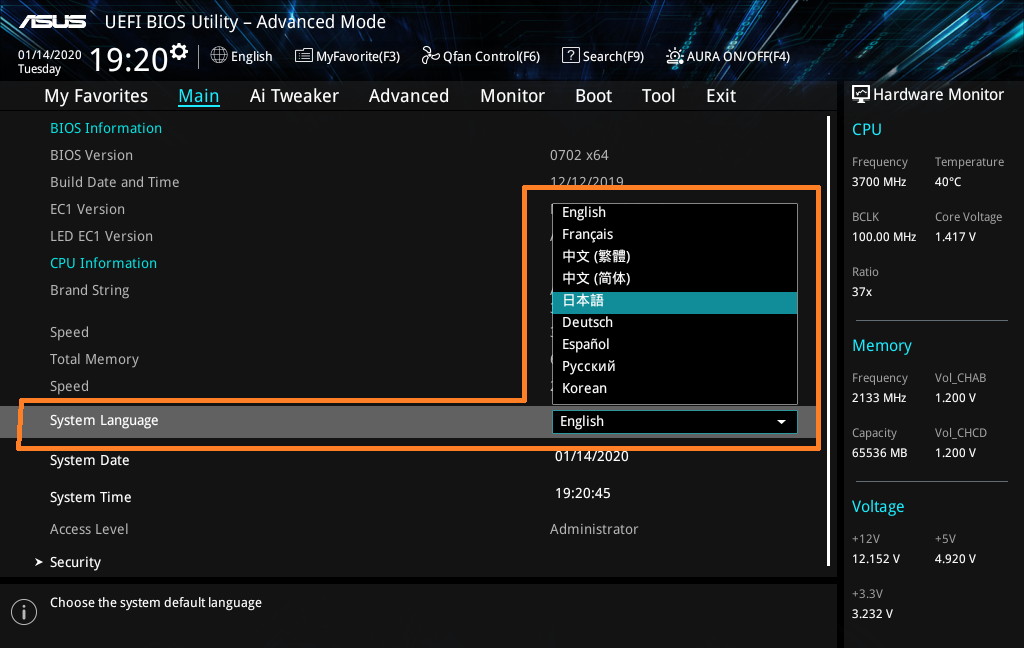1024x648 pixels.
Task: Switch to the Monitor tab
Action: click(512, 96)
